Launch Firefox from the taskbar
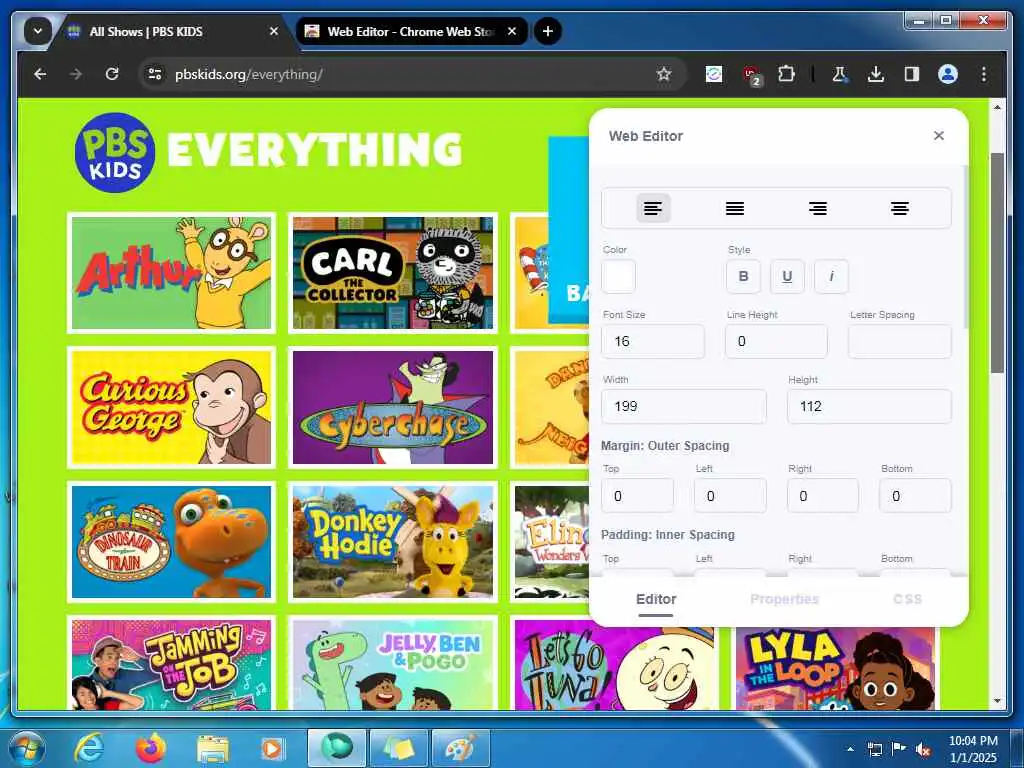 click(x=150, y=748)
